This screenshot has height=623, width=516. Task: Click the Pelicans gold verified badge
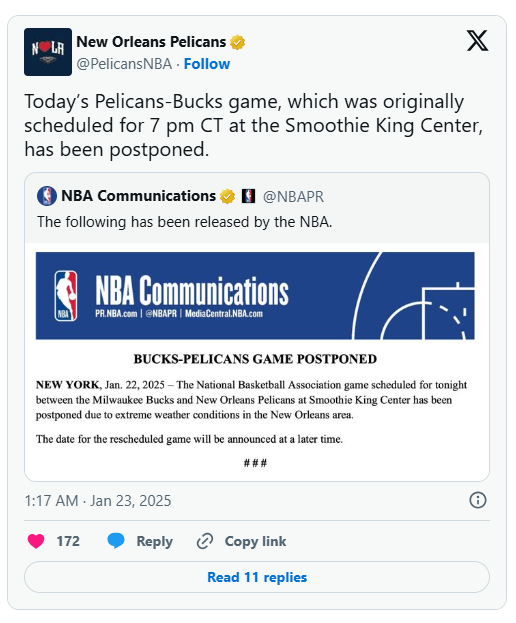[x=238, y=42]
